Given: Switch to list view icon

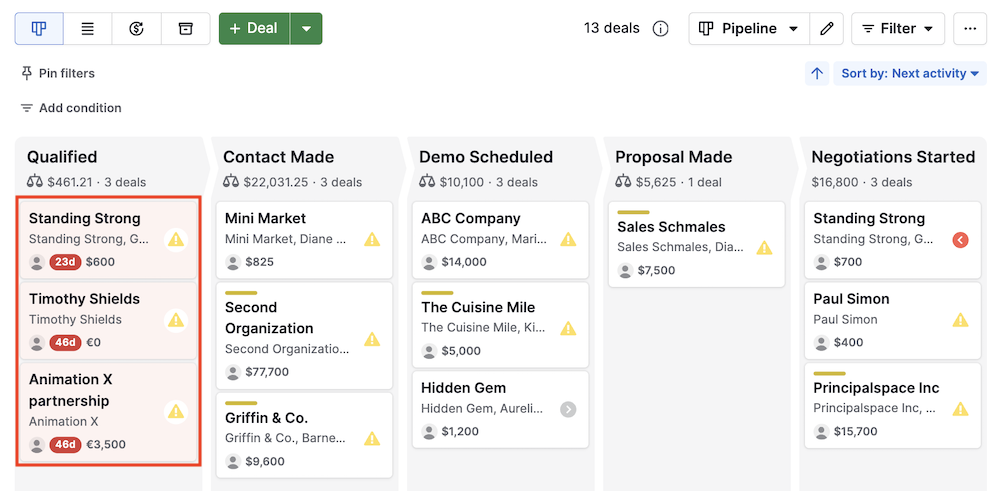Looking at the screenshot, I should point(88,29).
